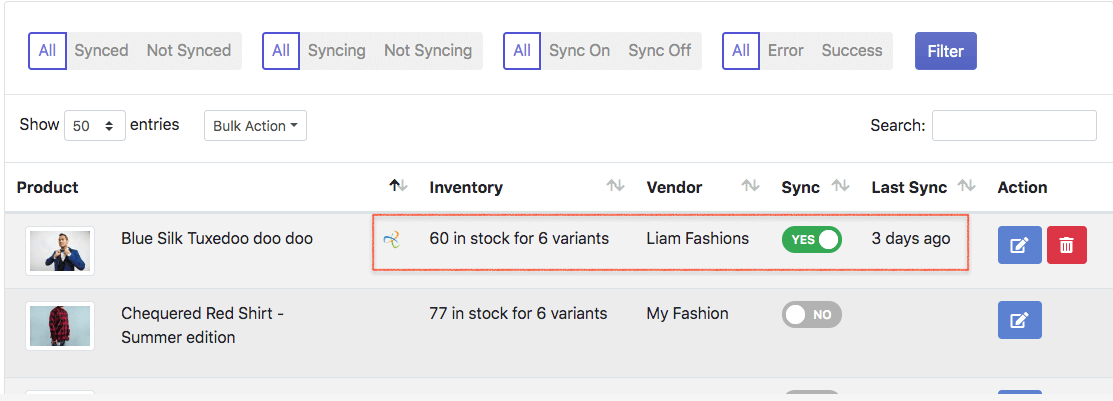The width and height of the screenshot is (1113, 401).
Task: Click the red delete trash icon
Action: coord(1066,245)
